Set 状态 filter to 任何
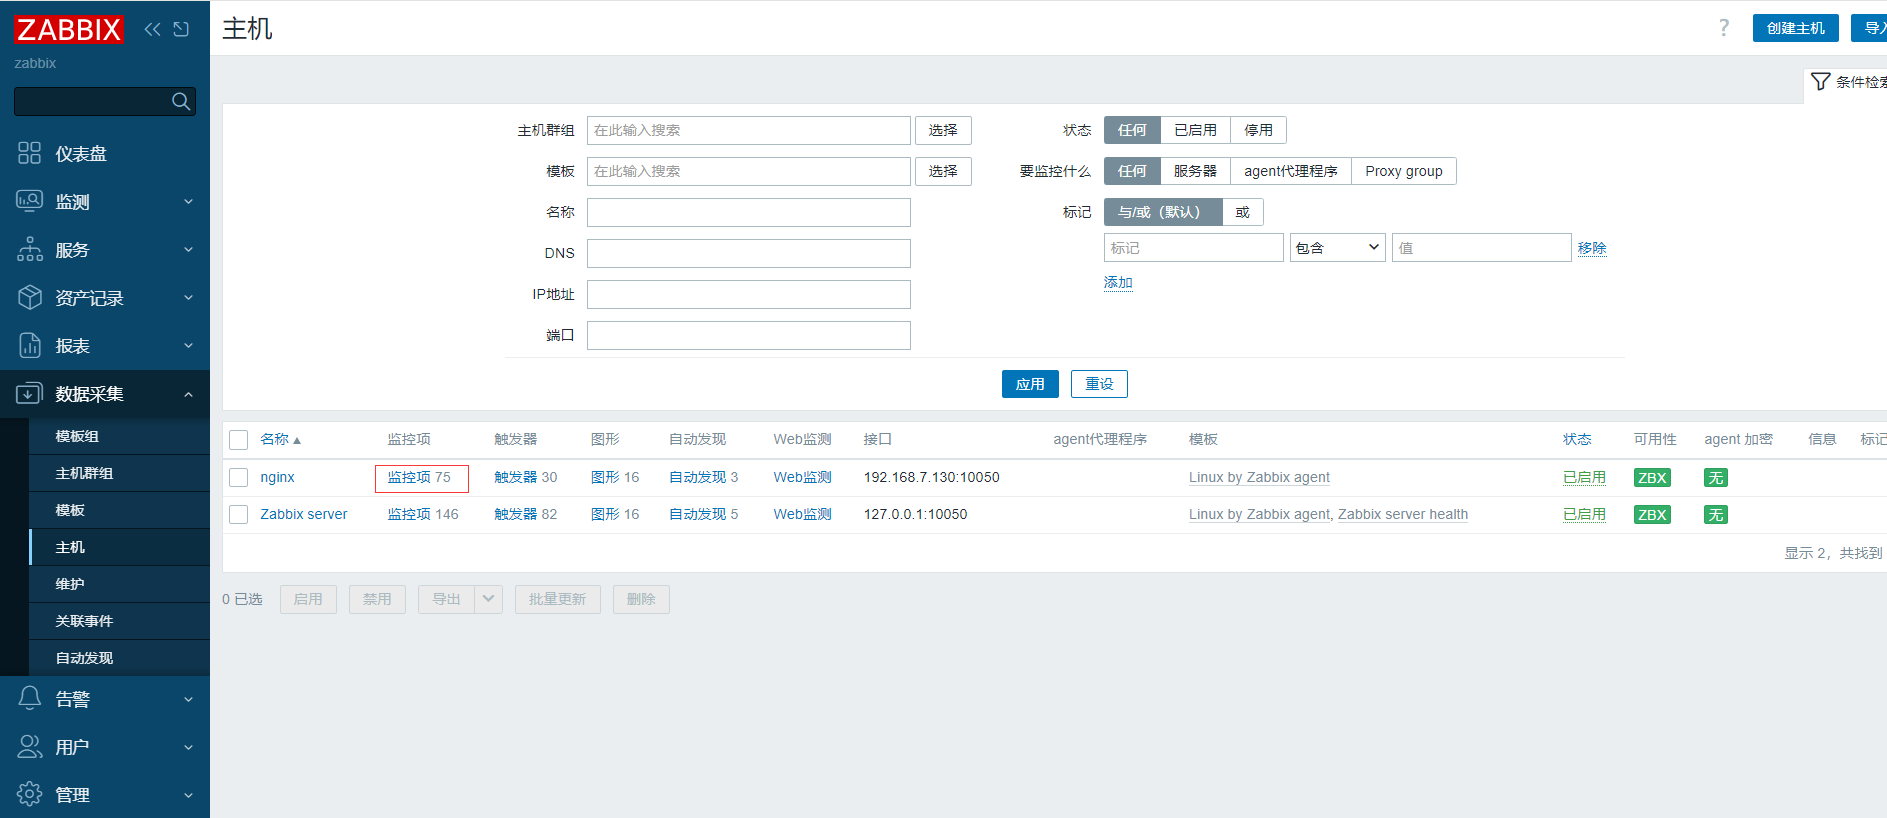 [1132, 130]
